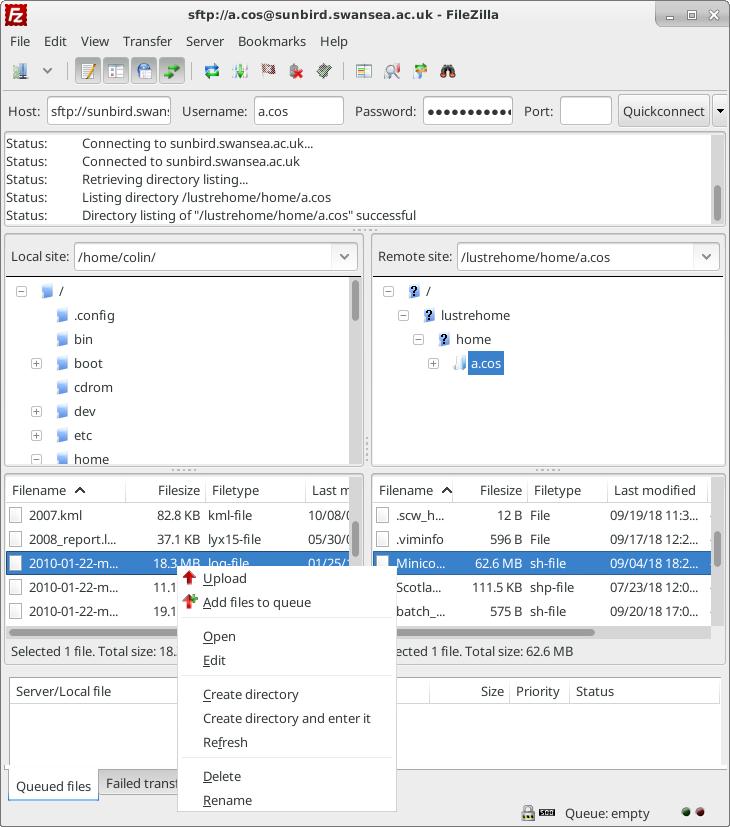Click the green activity indicator
The image size is (730, 827).
point(686,812)
